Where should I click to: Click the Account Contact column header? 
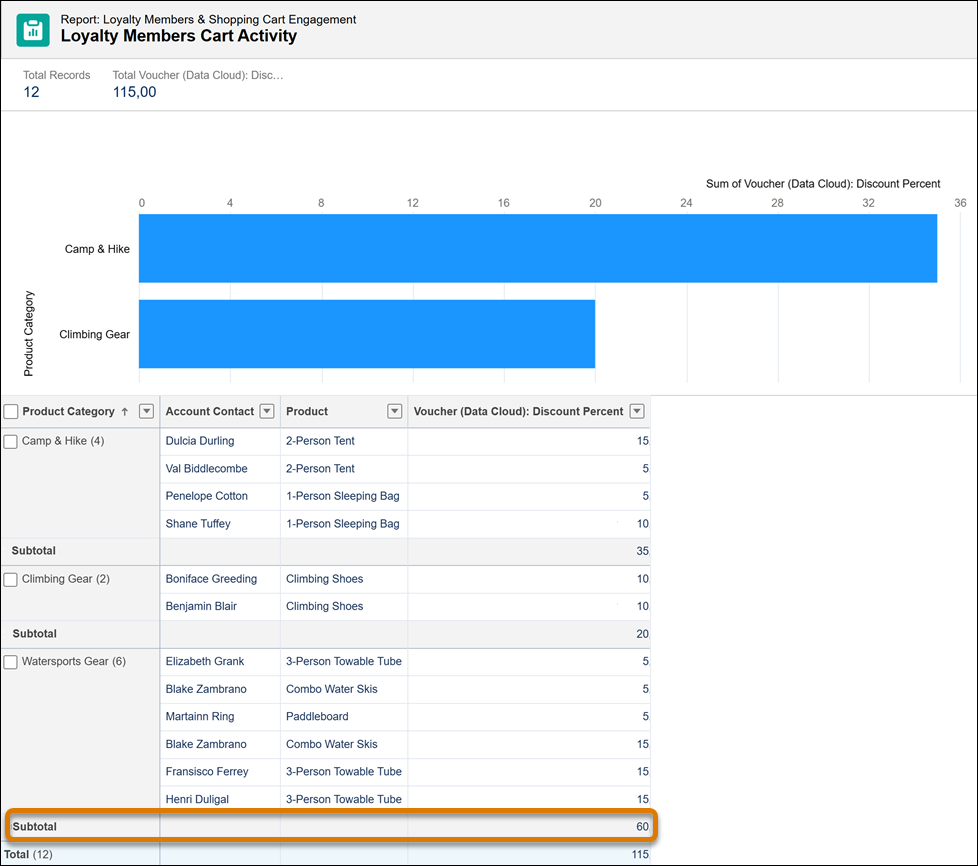(210, 412)
